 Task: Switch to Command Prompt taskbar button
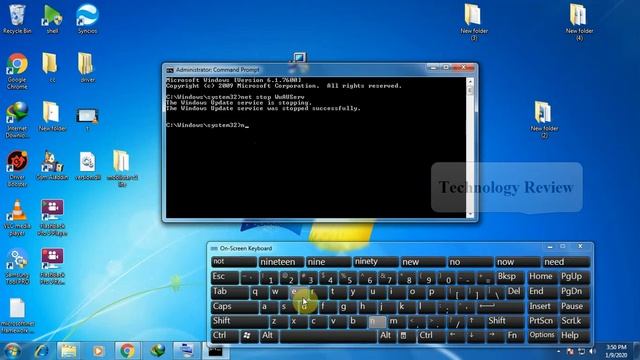pyautogui.click(x=215, y=351)
